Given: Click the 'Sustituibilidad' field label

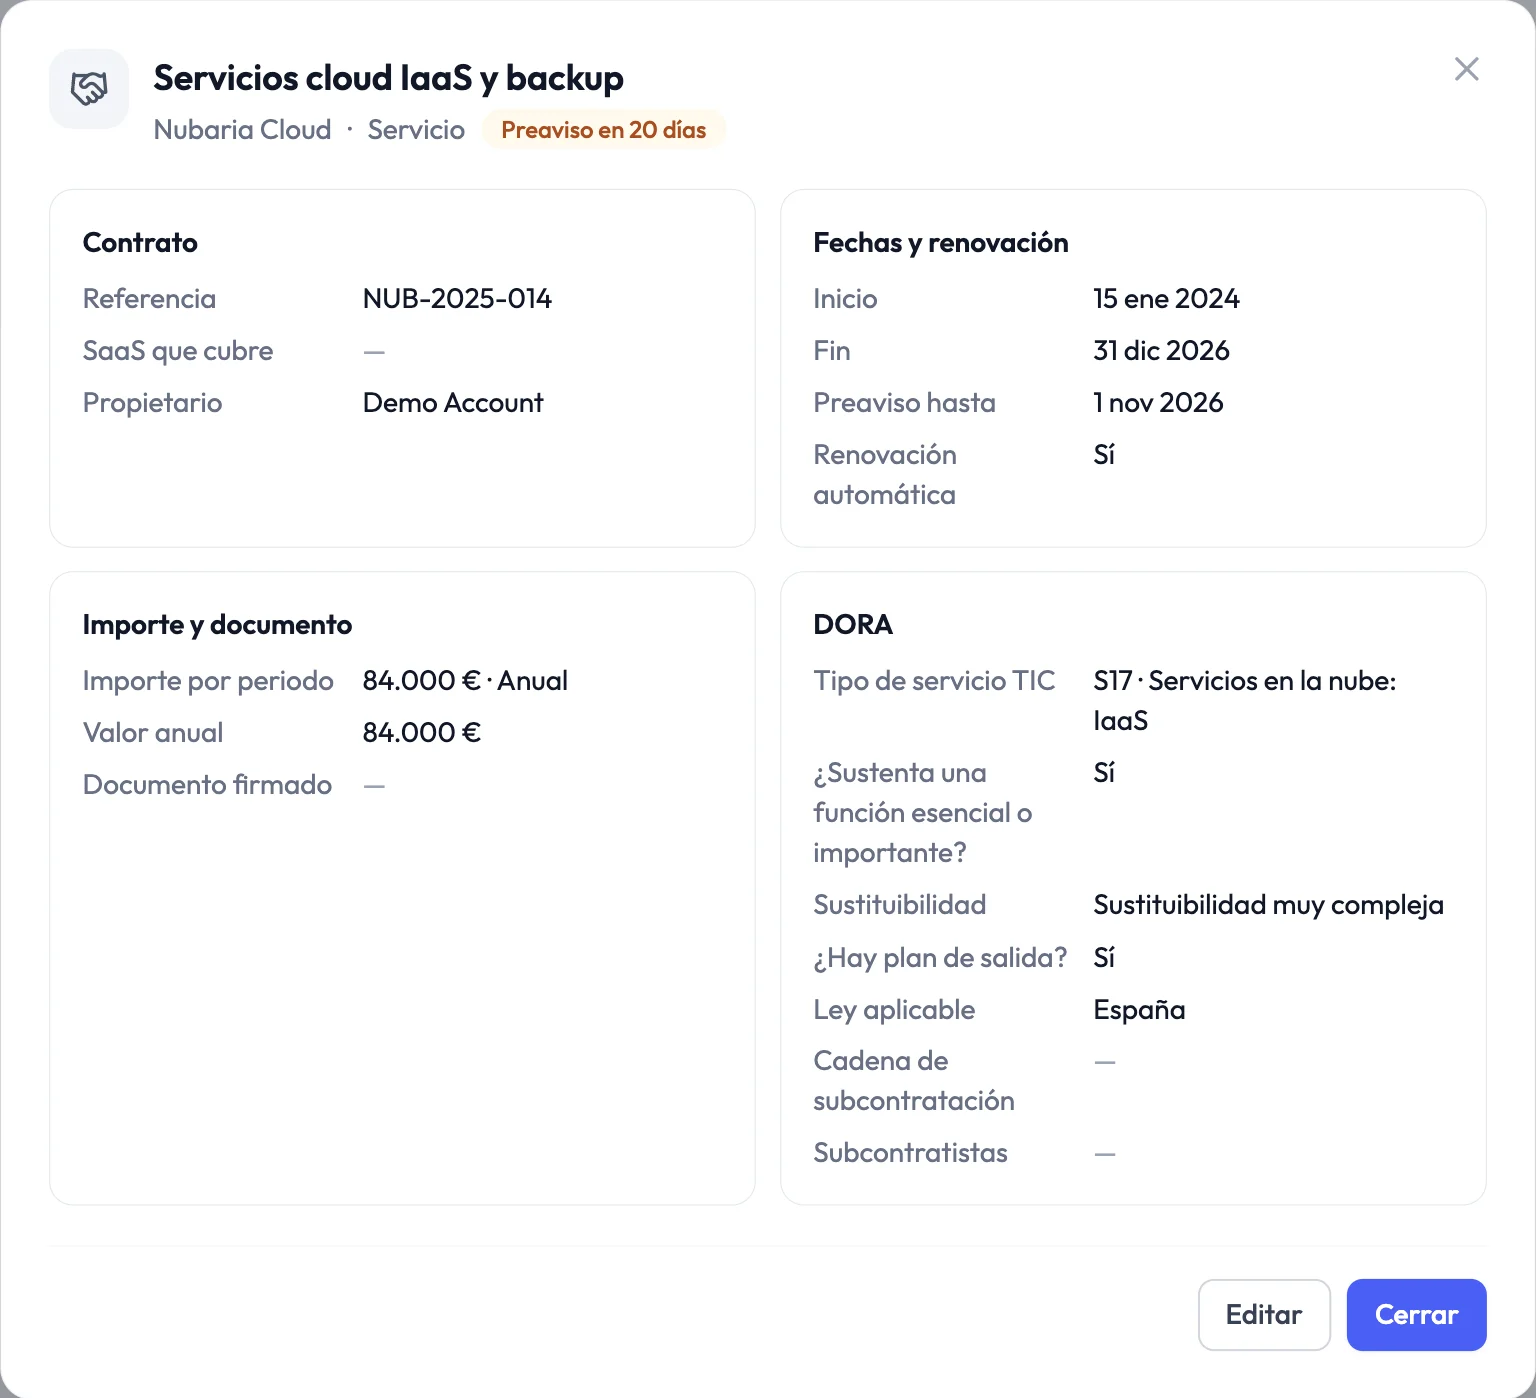Looking at the screenshot, I should (x=899, y=905).
